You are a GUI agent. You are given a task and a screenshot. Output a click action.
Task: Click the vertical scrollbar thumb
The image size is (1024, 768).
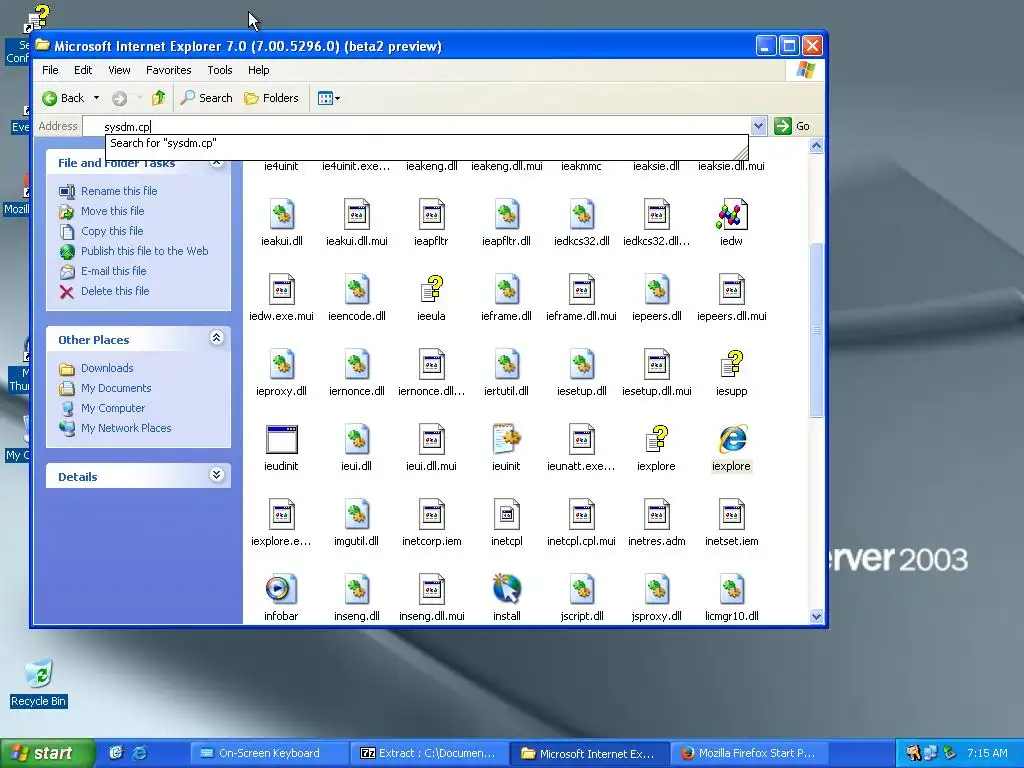pos(816,330)
